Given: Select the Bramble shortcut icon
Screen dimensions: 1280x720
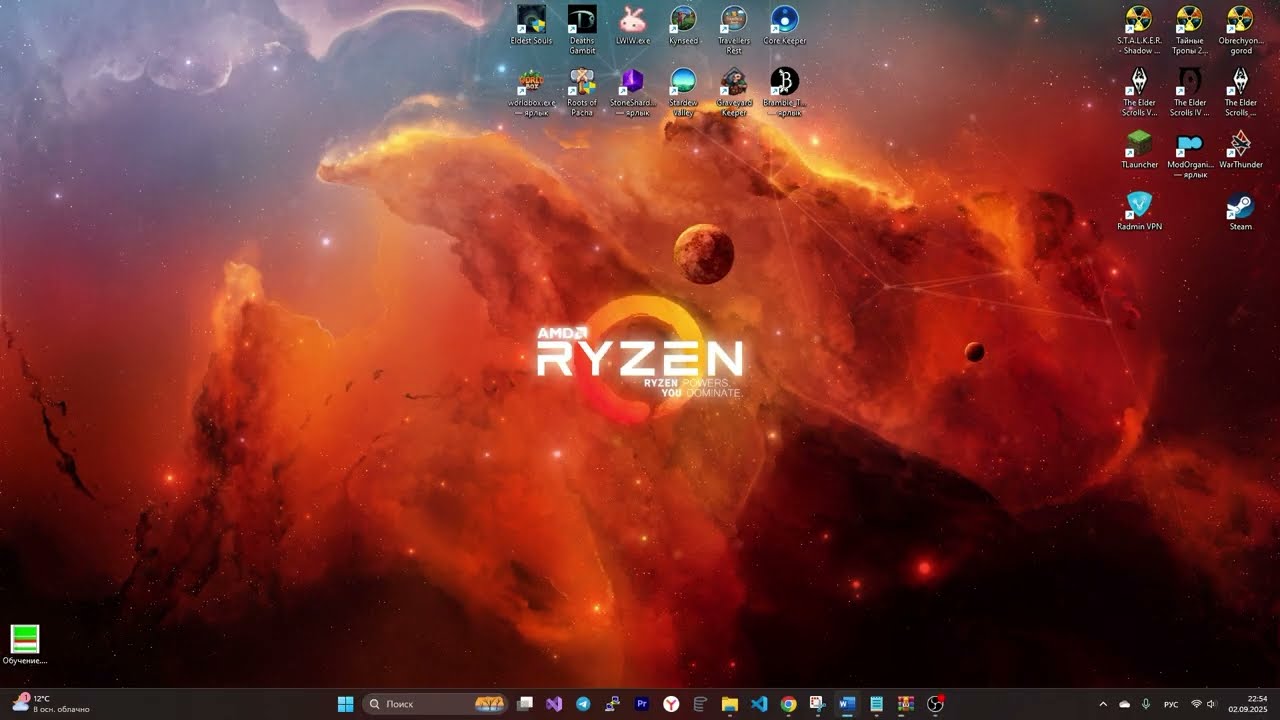Looking at the screenshot, I should click(784, 92).
